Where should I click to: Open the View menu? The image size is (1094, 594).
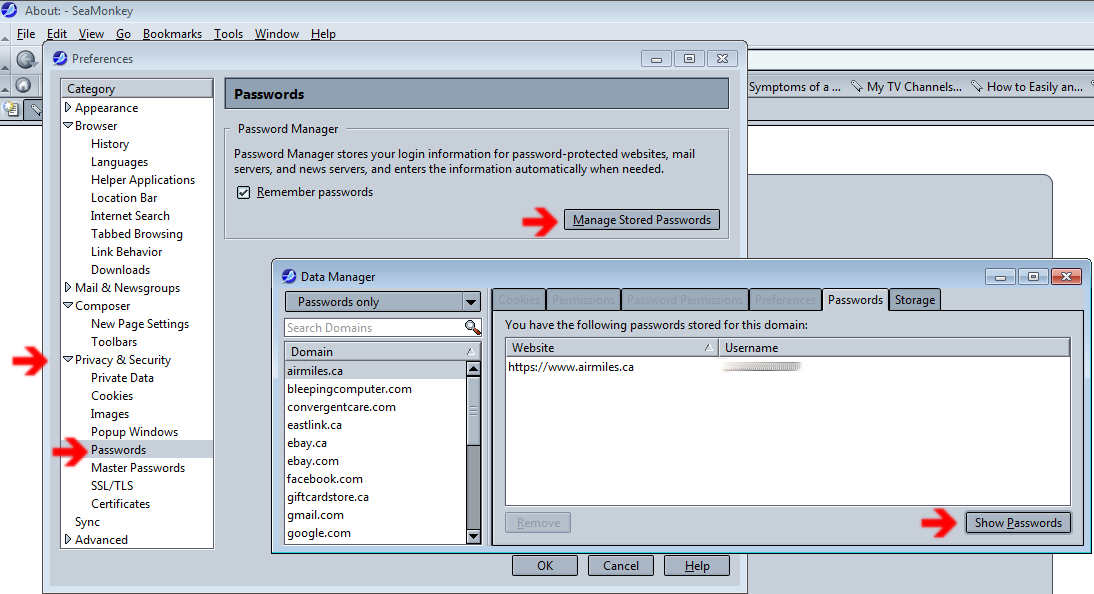[x=91, y=34]
